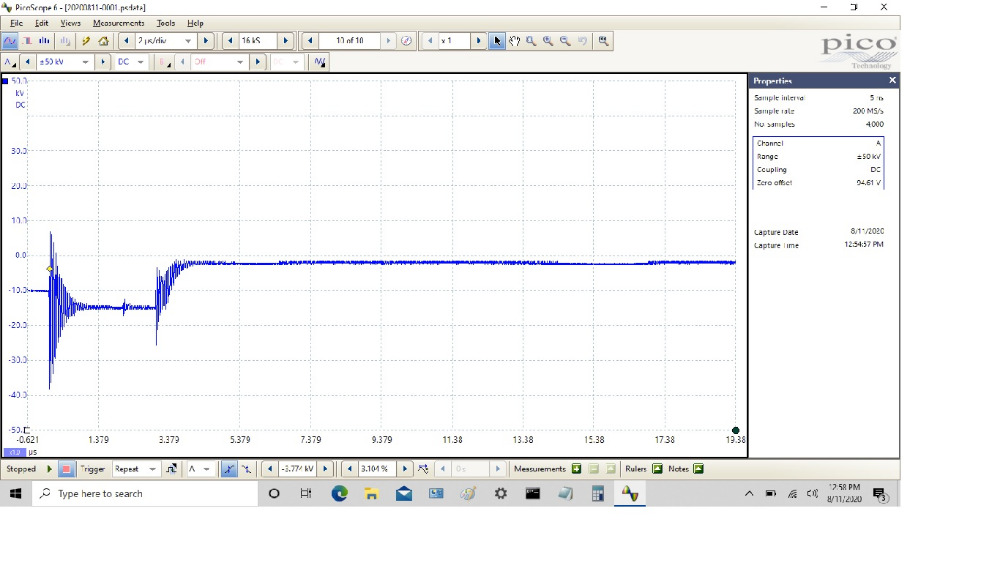This screenshot has width=1000, height=562.
Task: Open Settings gear on taskbar
Action: pos(501,494)
